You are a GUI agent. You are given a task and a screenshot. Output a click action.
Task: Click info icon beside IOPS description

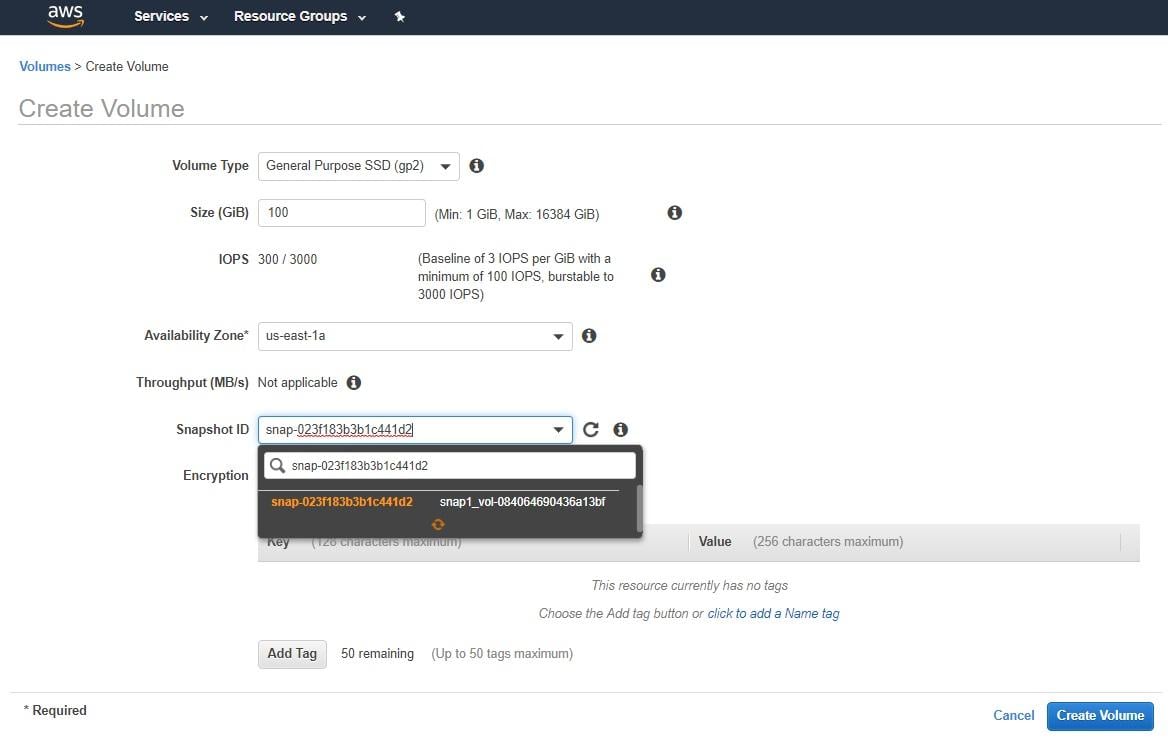click(x=658, y=274)
